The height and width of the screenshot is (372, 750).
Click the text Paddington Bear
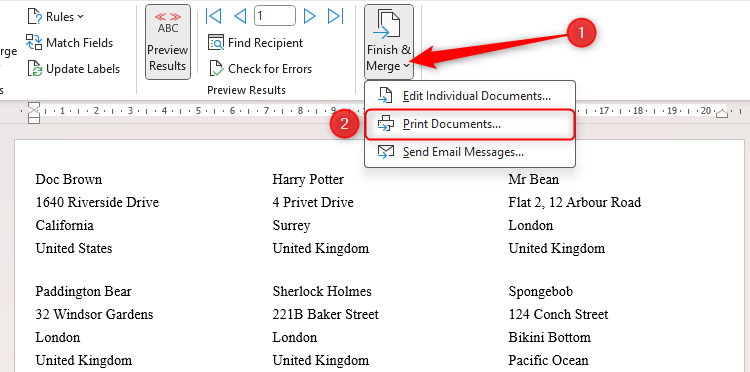(x=83, y=291)
